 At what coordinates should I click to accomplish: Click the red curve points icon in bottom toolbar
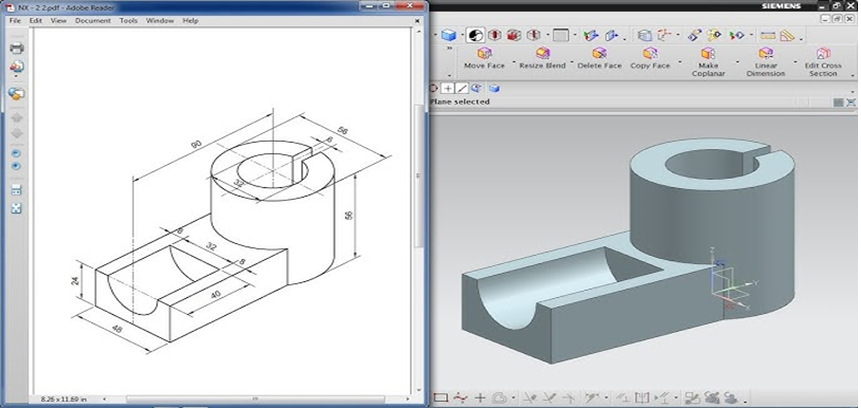462,398
